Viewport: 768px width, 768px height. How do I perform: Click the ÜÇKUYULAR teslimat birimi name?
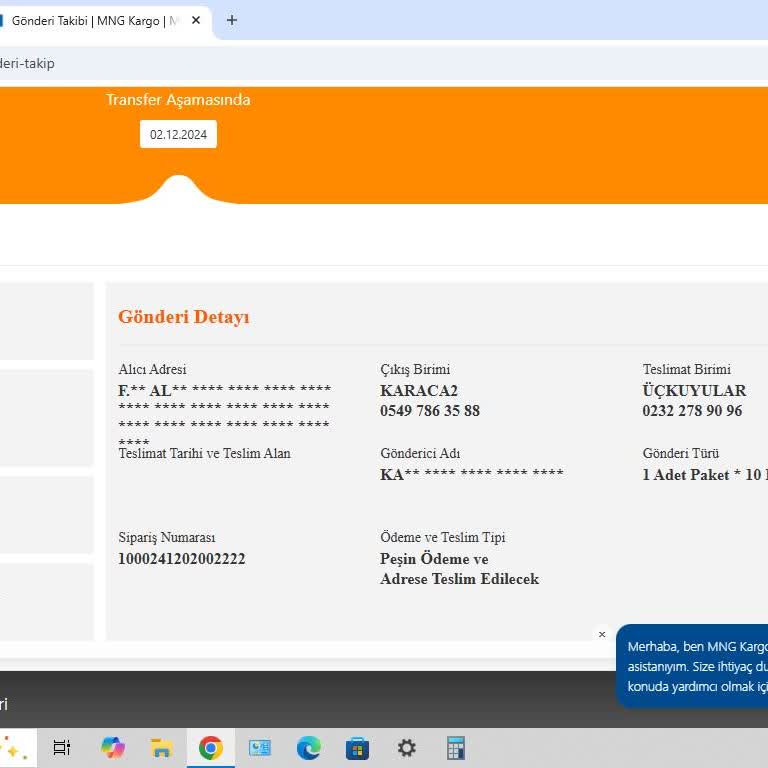tap(694, 391)
